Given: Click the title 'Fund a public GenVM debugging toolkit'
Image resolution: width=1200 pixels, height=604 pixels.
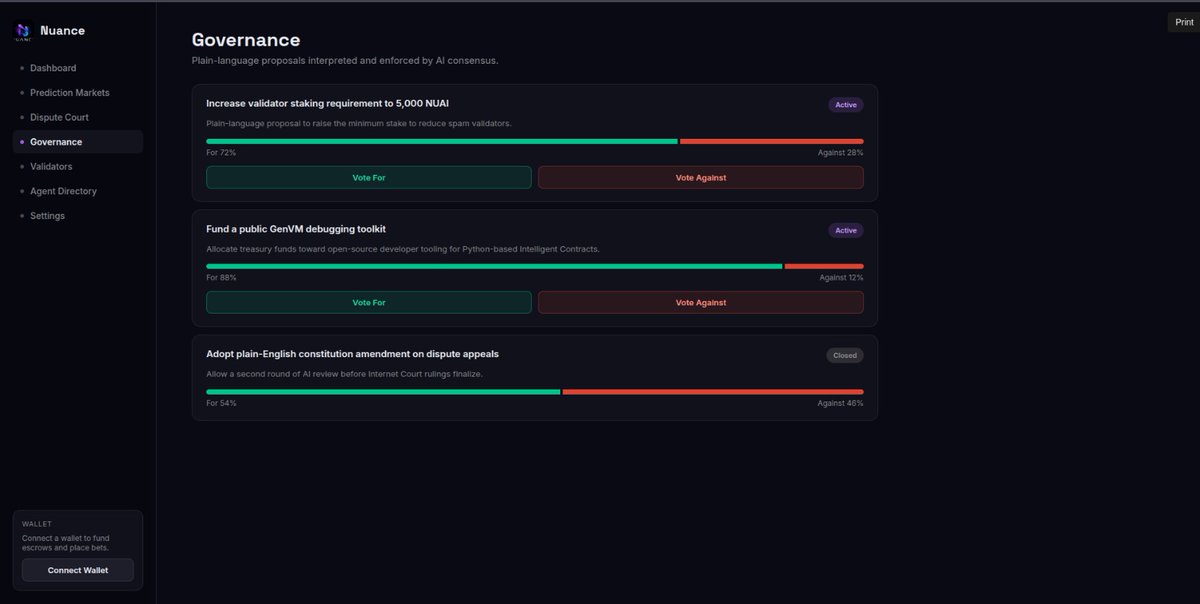Looking at the screenshot, I should 296,229.
